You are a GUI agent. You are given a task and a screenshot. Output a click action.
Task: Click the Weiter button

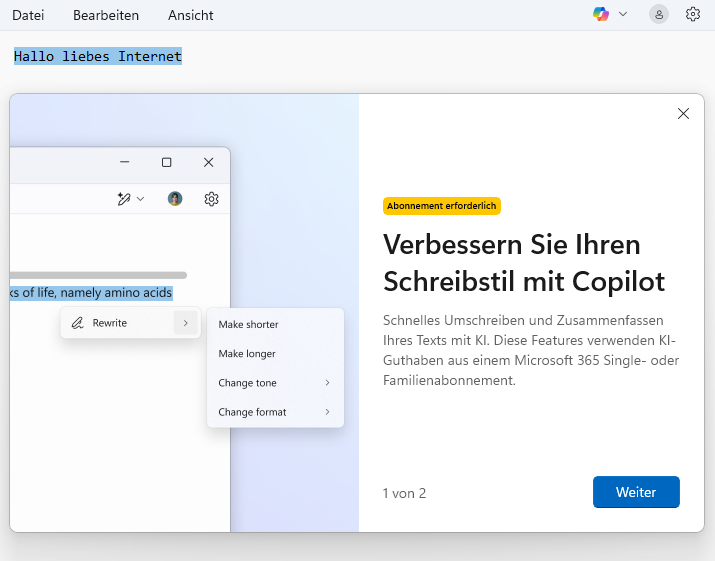point(636,492)
